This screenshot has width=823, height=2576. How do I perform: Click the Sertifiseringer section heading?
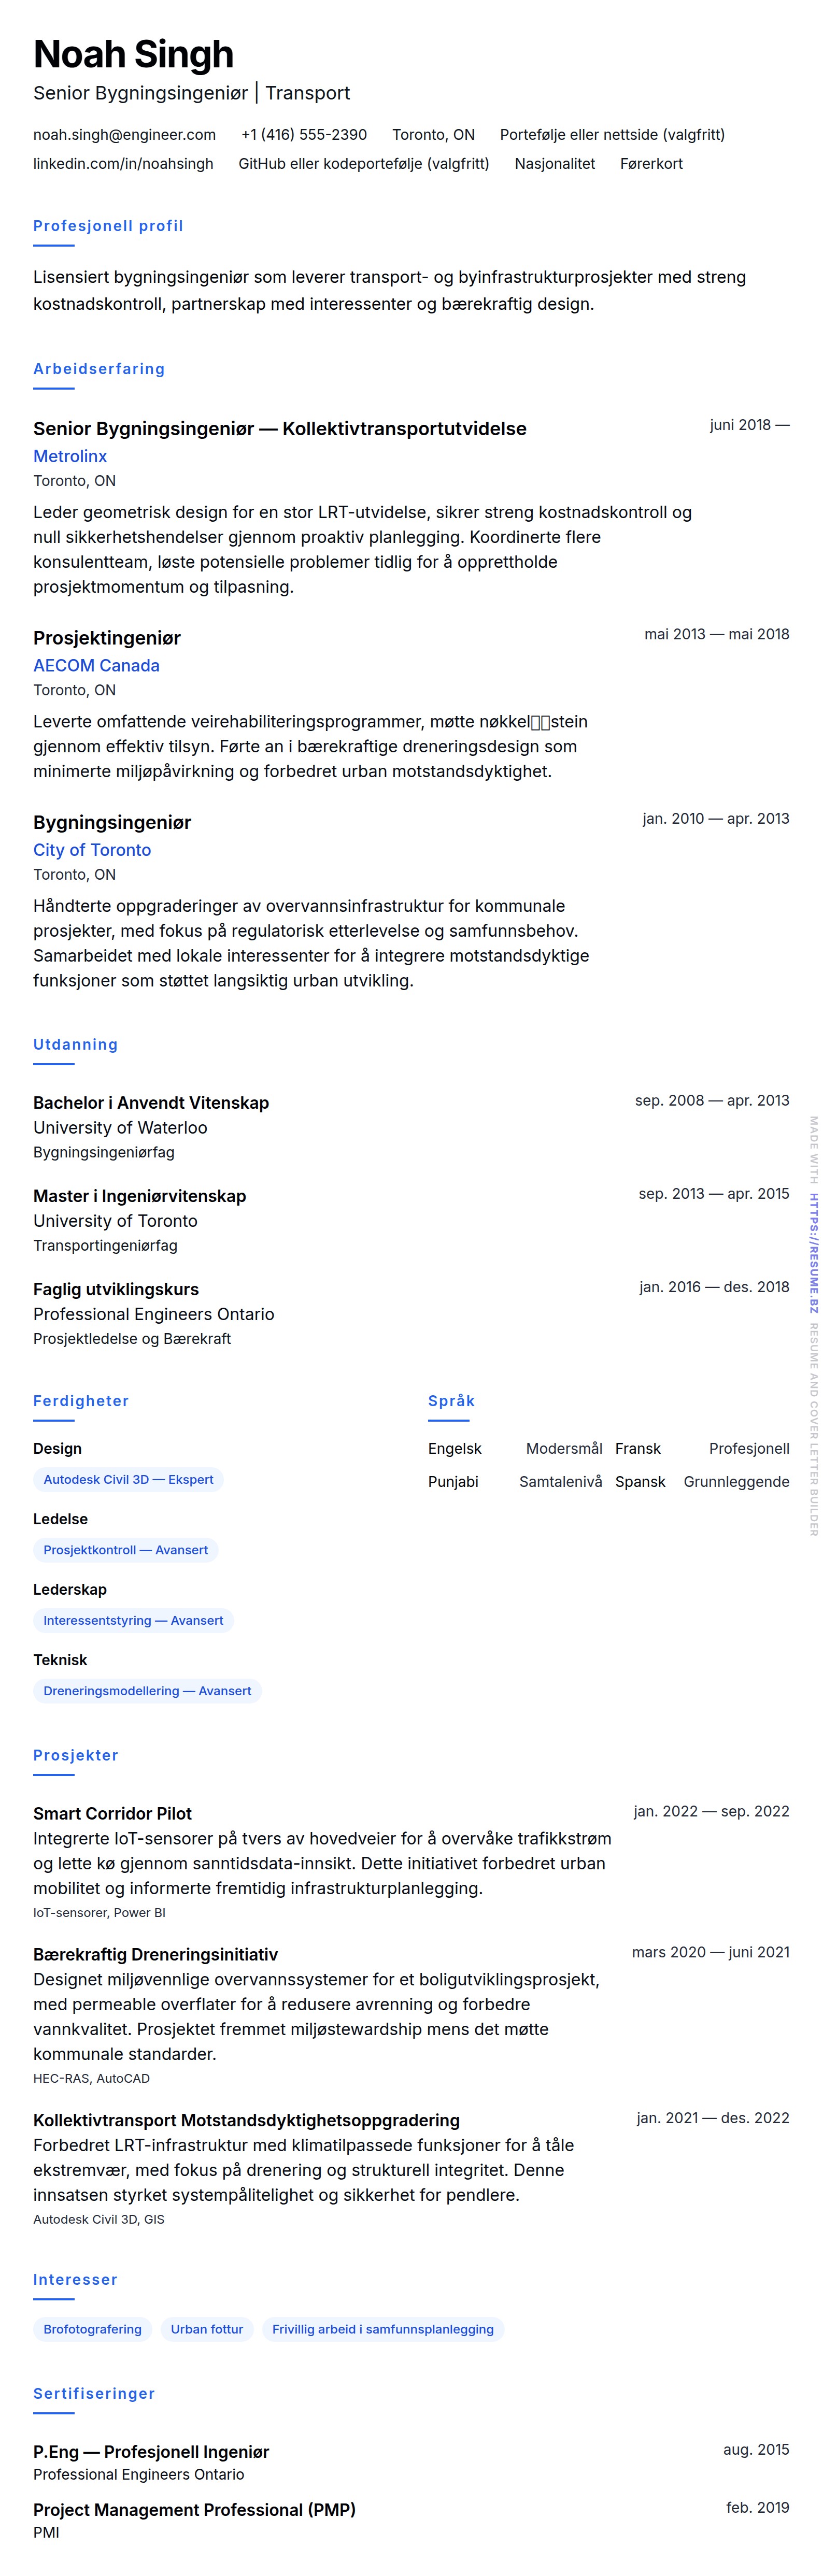94,2393
